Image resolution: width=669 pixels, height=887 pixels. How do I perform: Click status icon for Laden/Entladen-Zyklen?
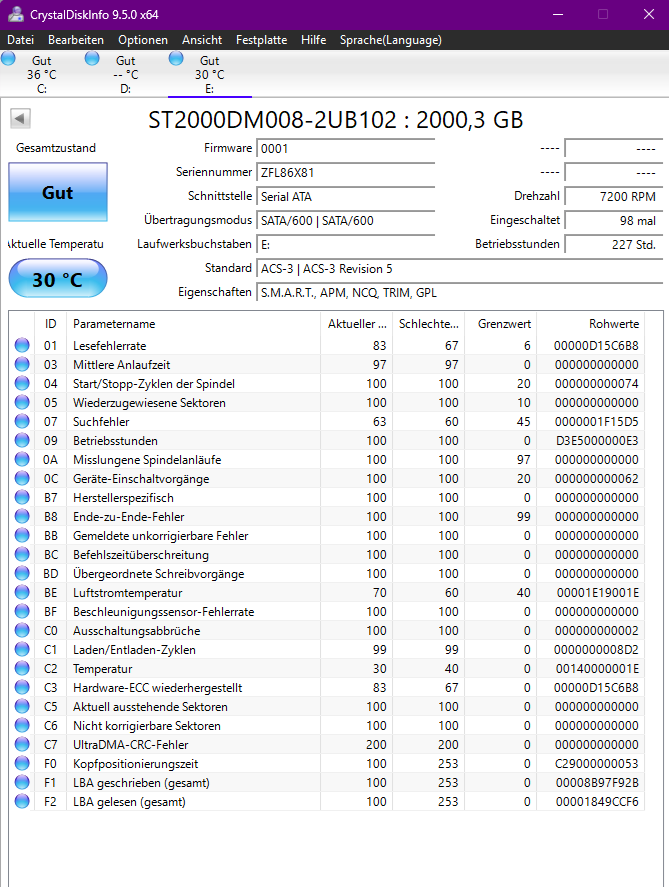coord(22,649)
